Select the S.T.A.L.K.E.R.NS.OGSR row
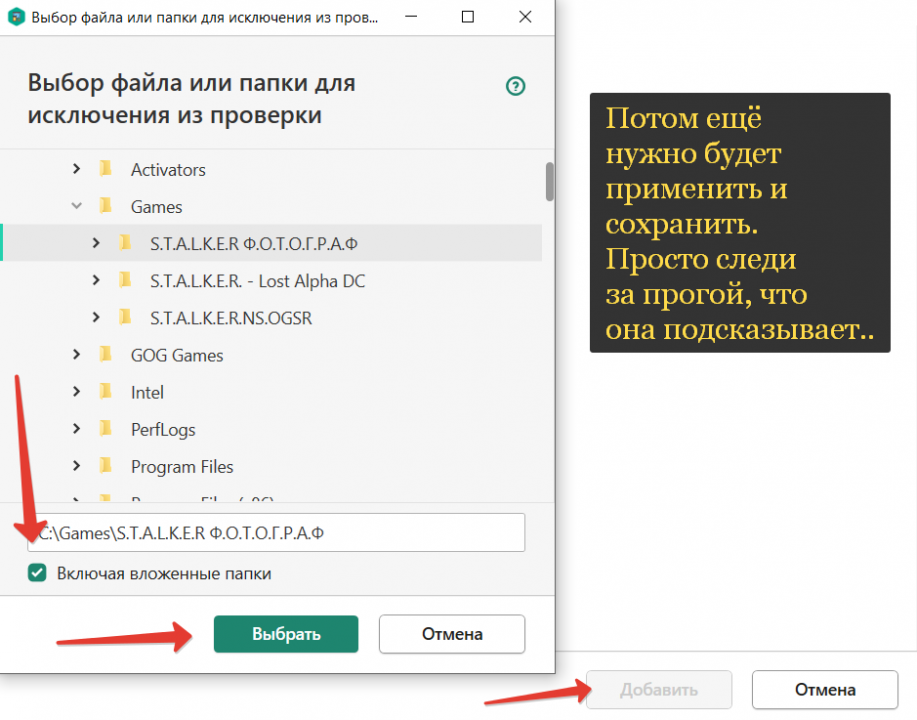The image size is (917, 720). (x=271, y=317)
